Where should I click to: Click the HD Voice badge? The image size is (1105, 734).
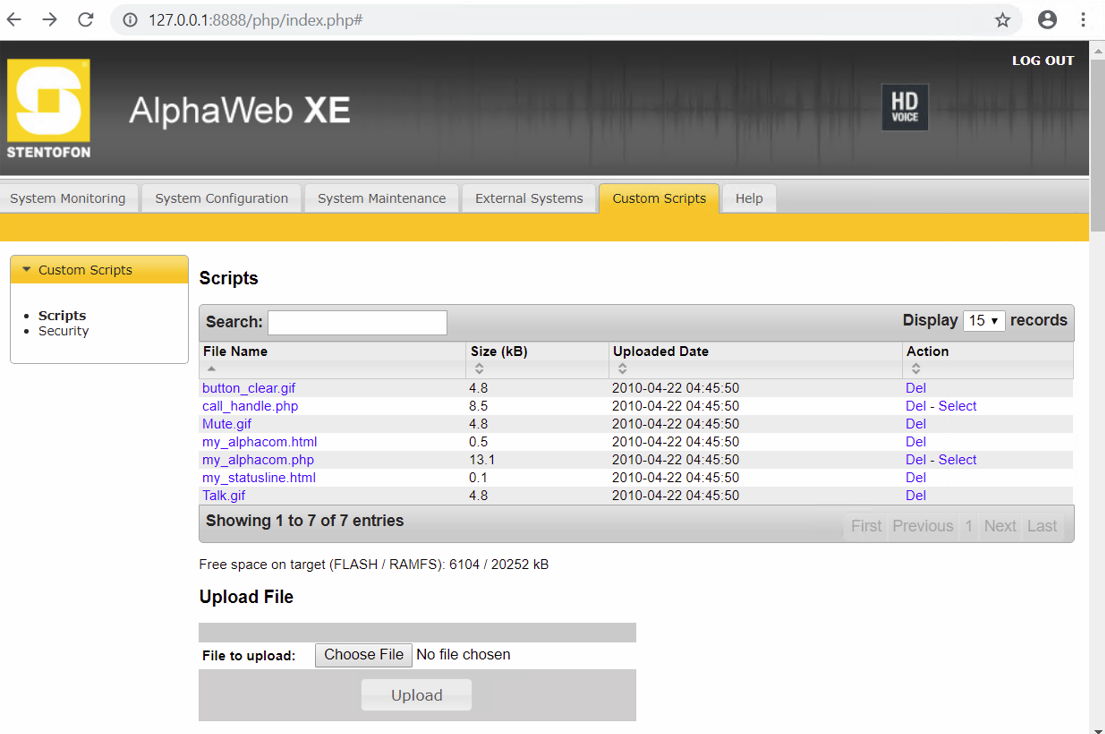pos(905,107)
